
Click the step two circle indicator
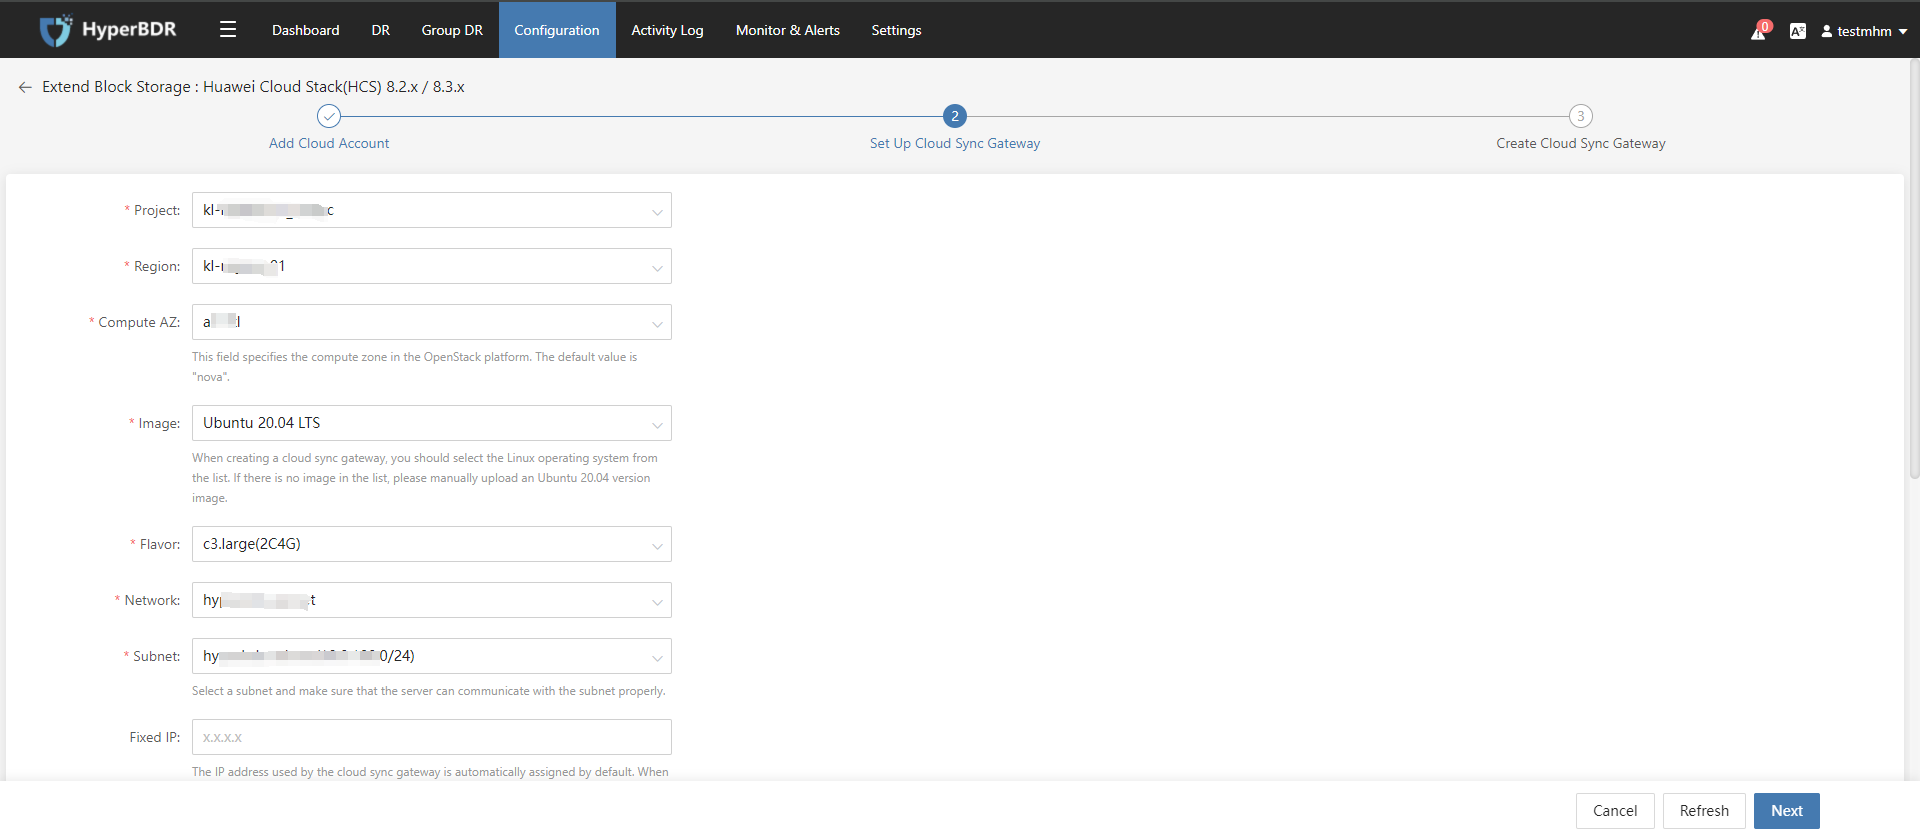[x=955, y=116]
